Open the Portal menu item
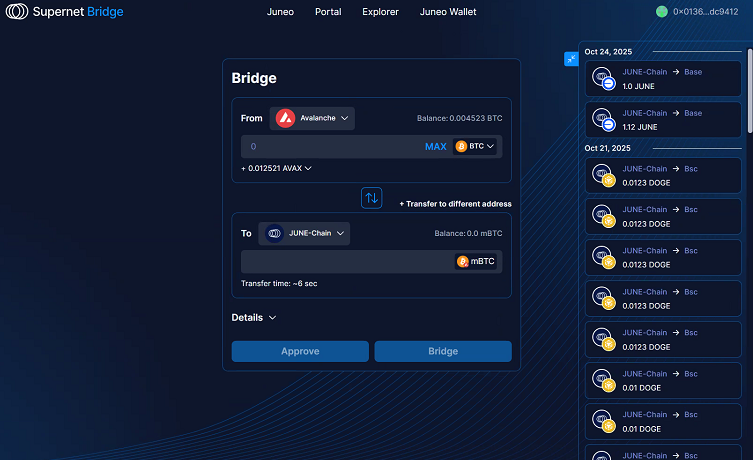The image size is (753, 460). 328,12
